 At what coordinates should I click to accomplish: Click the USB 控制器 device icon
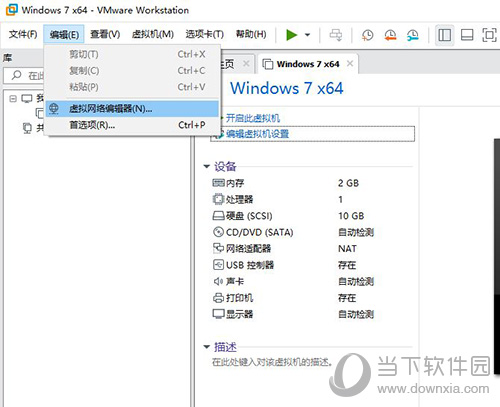[x=218, y=265]
